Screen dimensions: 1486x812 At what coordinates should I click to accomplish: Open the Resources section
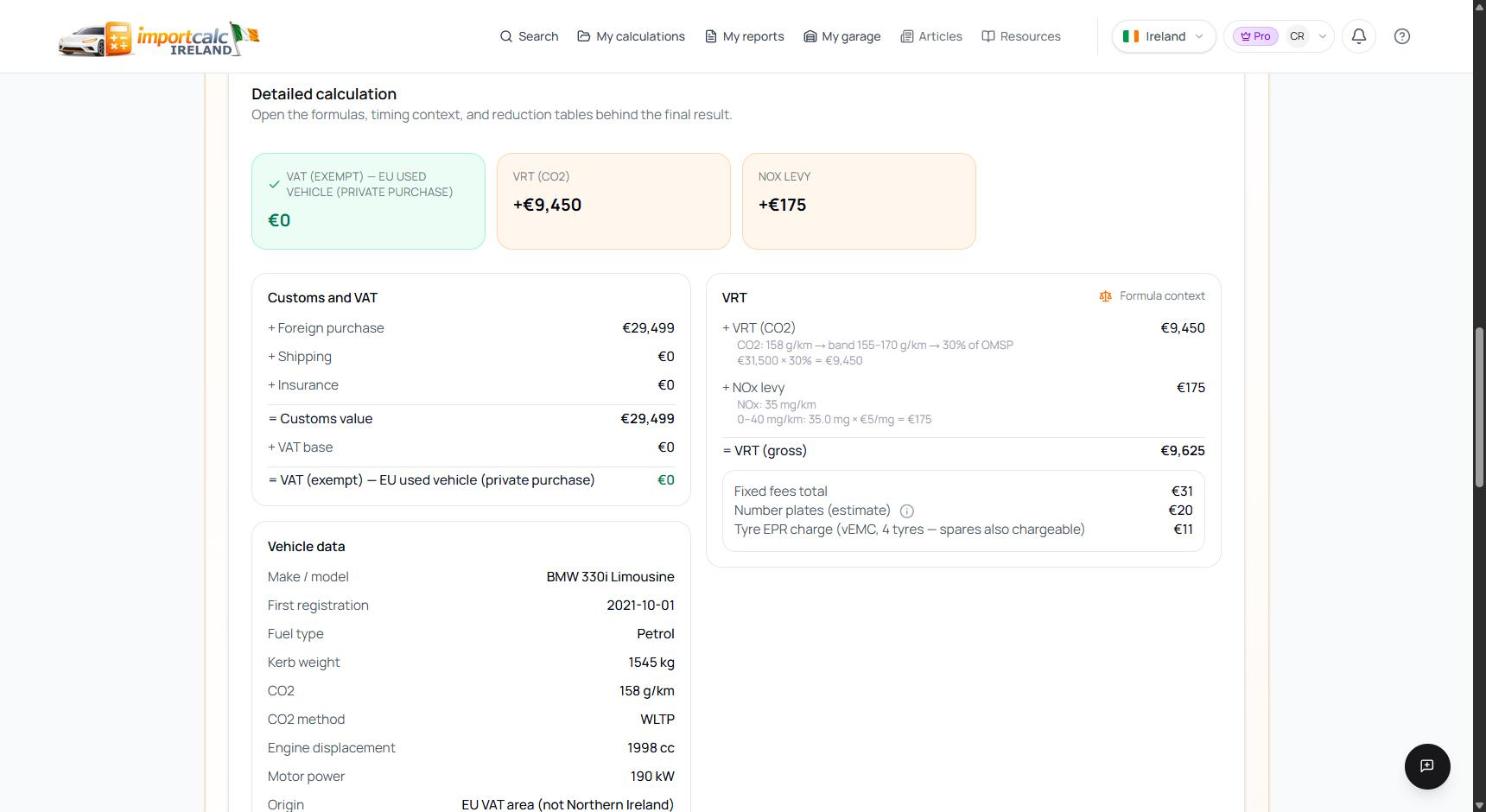pyautogui.click(x=1021, y=36)
